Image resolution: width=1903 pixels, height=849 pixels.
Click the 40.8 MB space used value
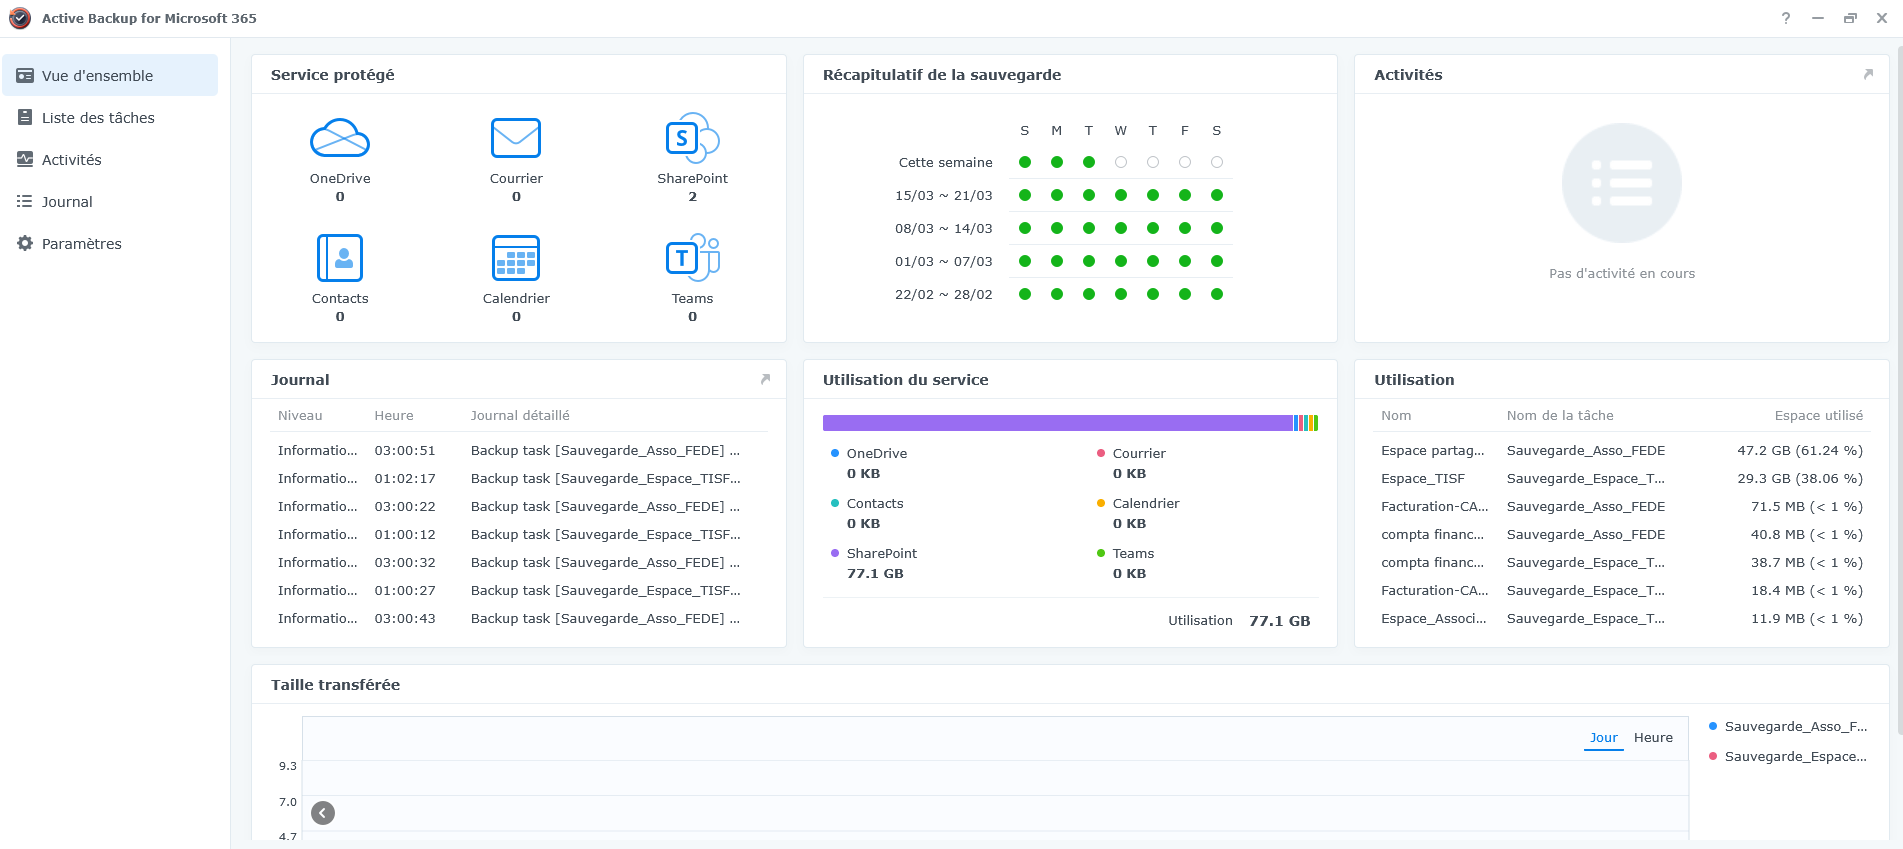coord(1807,535)
